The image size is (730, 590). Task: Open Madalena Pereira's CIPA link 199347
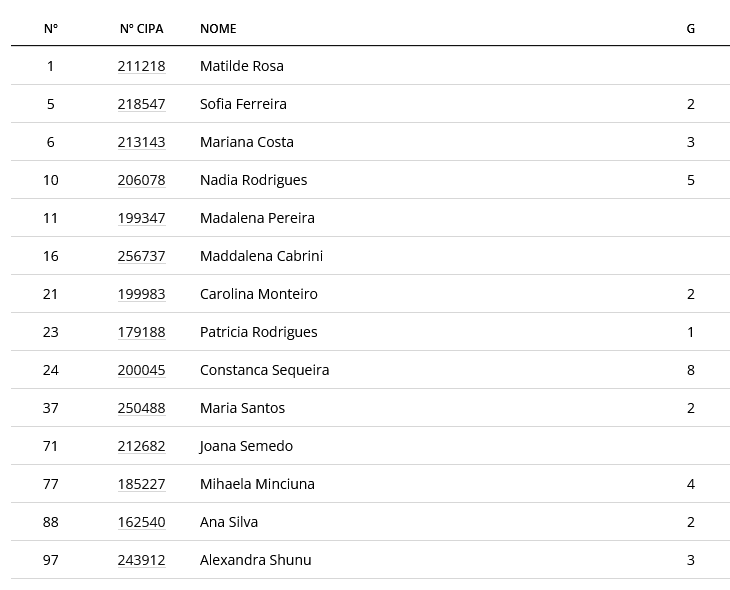[x=141, y=218]
